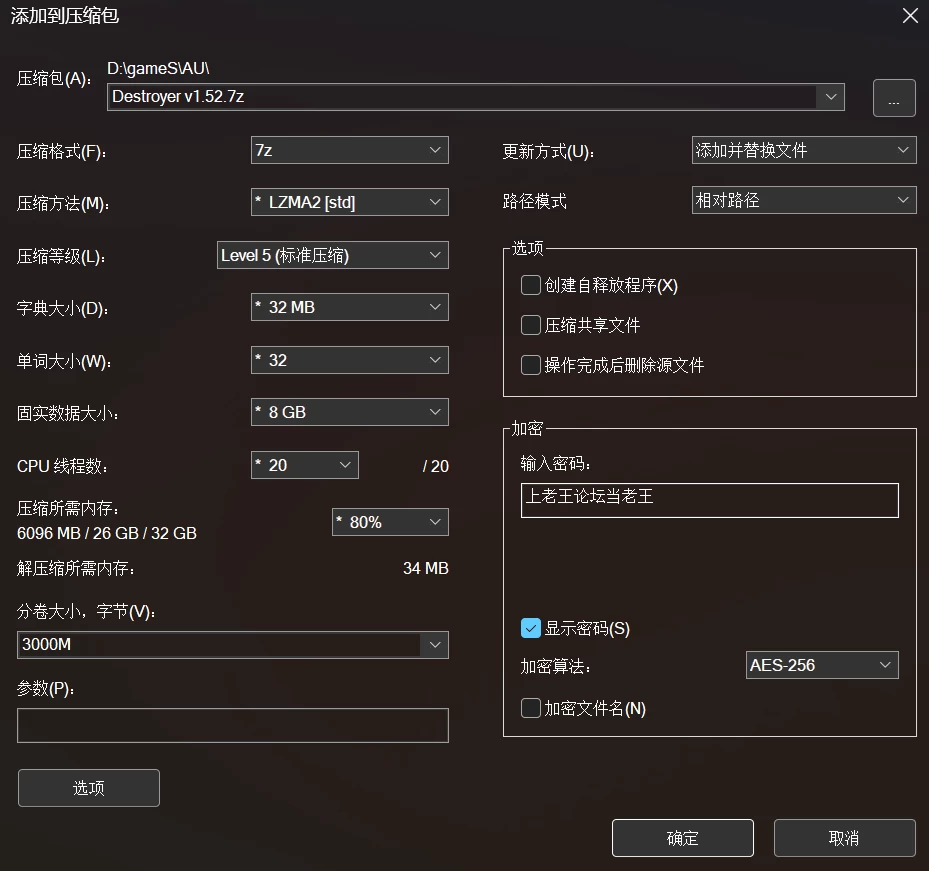
Task: Click the "/ 20" thread count text
Action: click(x=435, y=466)
